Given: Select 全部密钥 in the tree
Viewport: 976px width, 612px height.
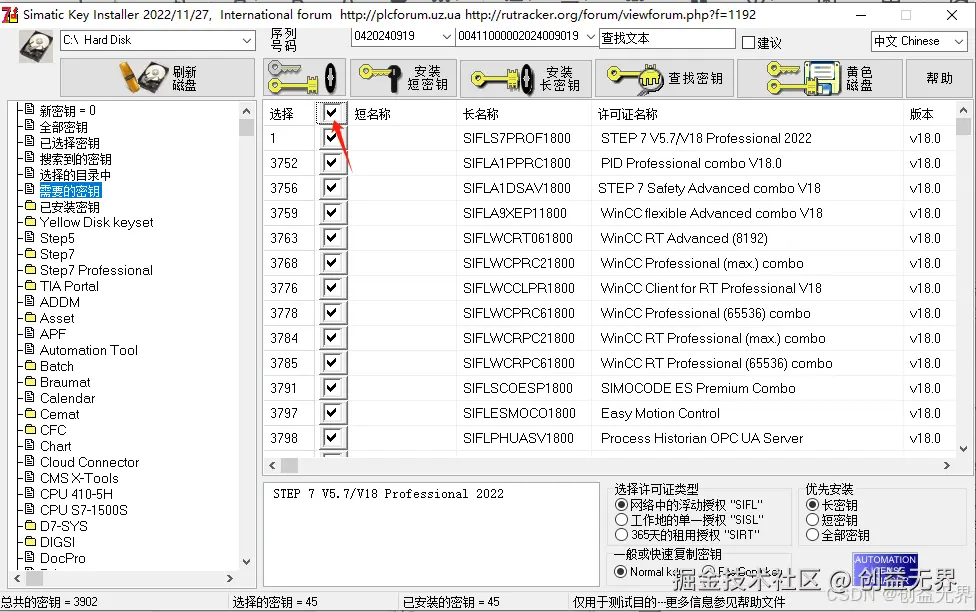Looking at the screenshot, I should click(63, 127).
